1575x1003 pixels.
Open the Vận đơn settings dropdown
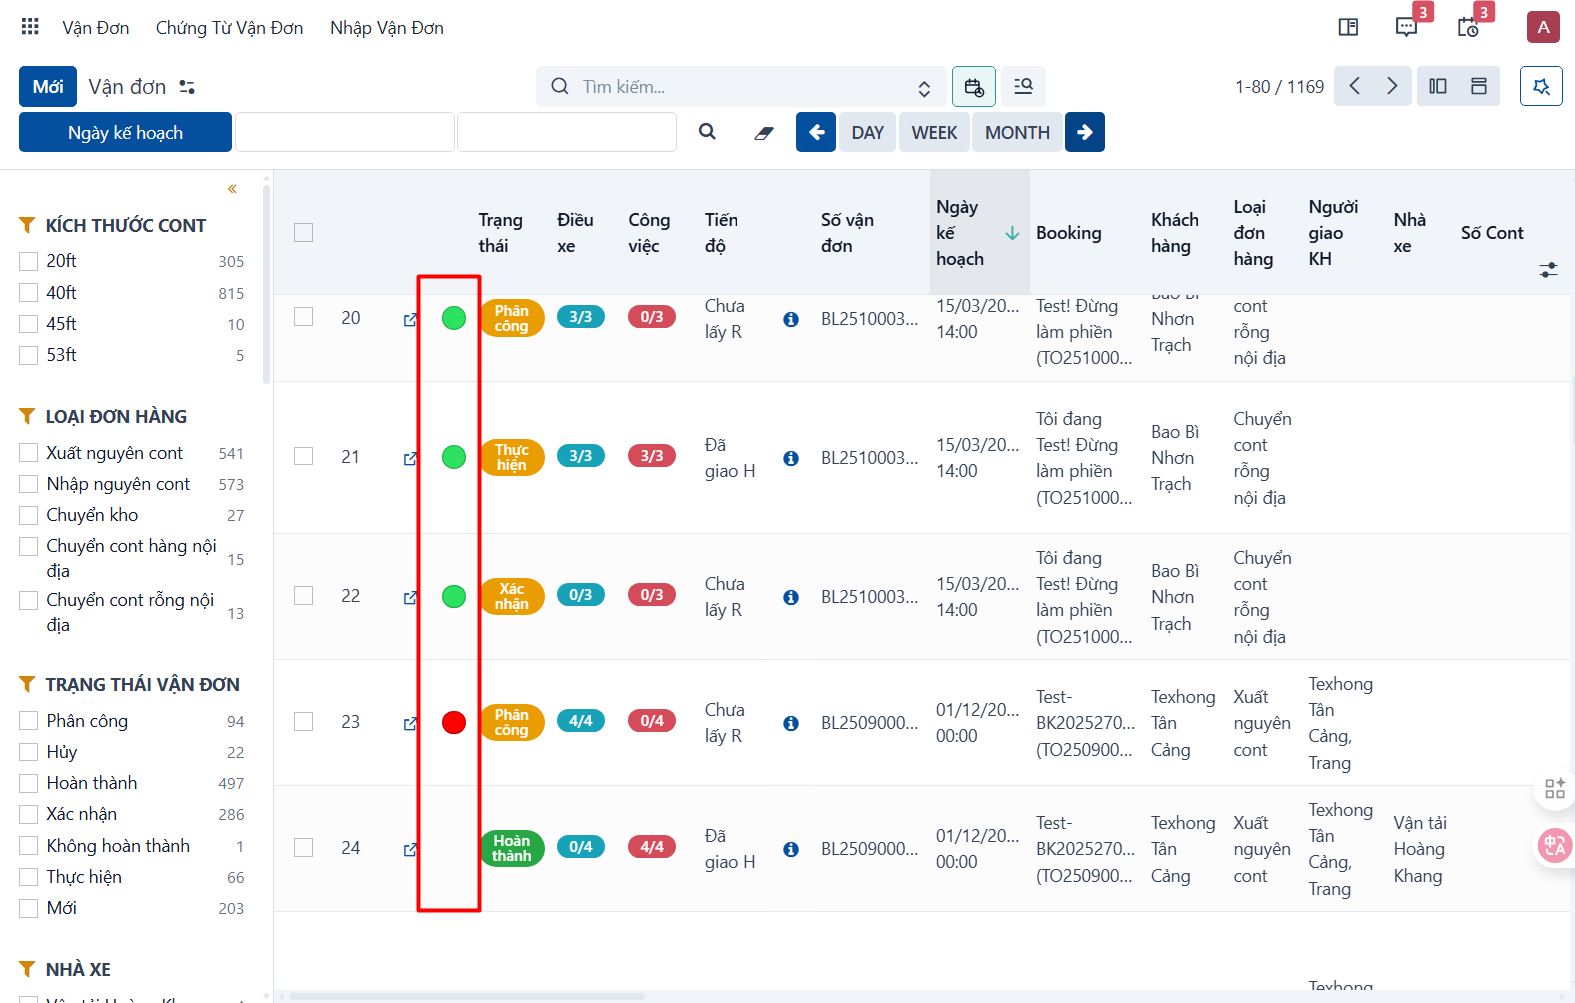pyautogui.click(x=187, y=87)
